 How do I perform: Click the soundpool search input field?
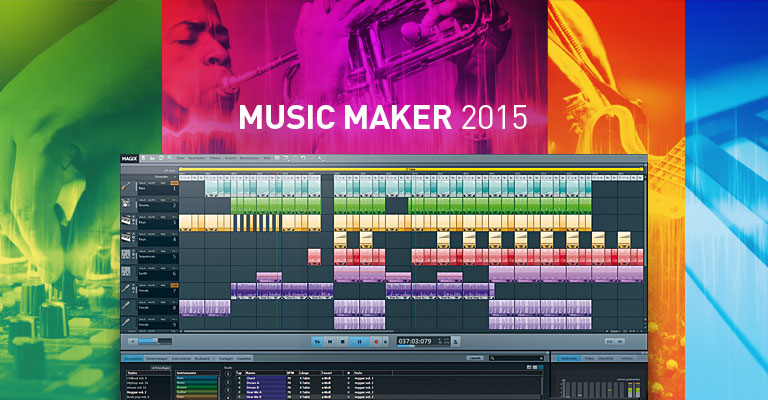coord(517,358)
